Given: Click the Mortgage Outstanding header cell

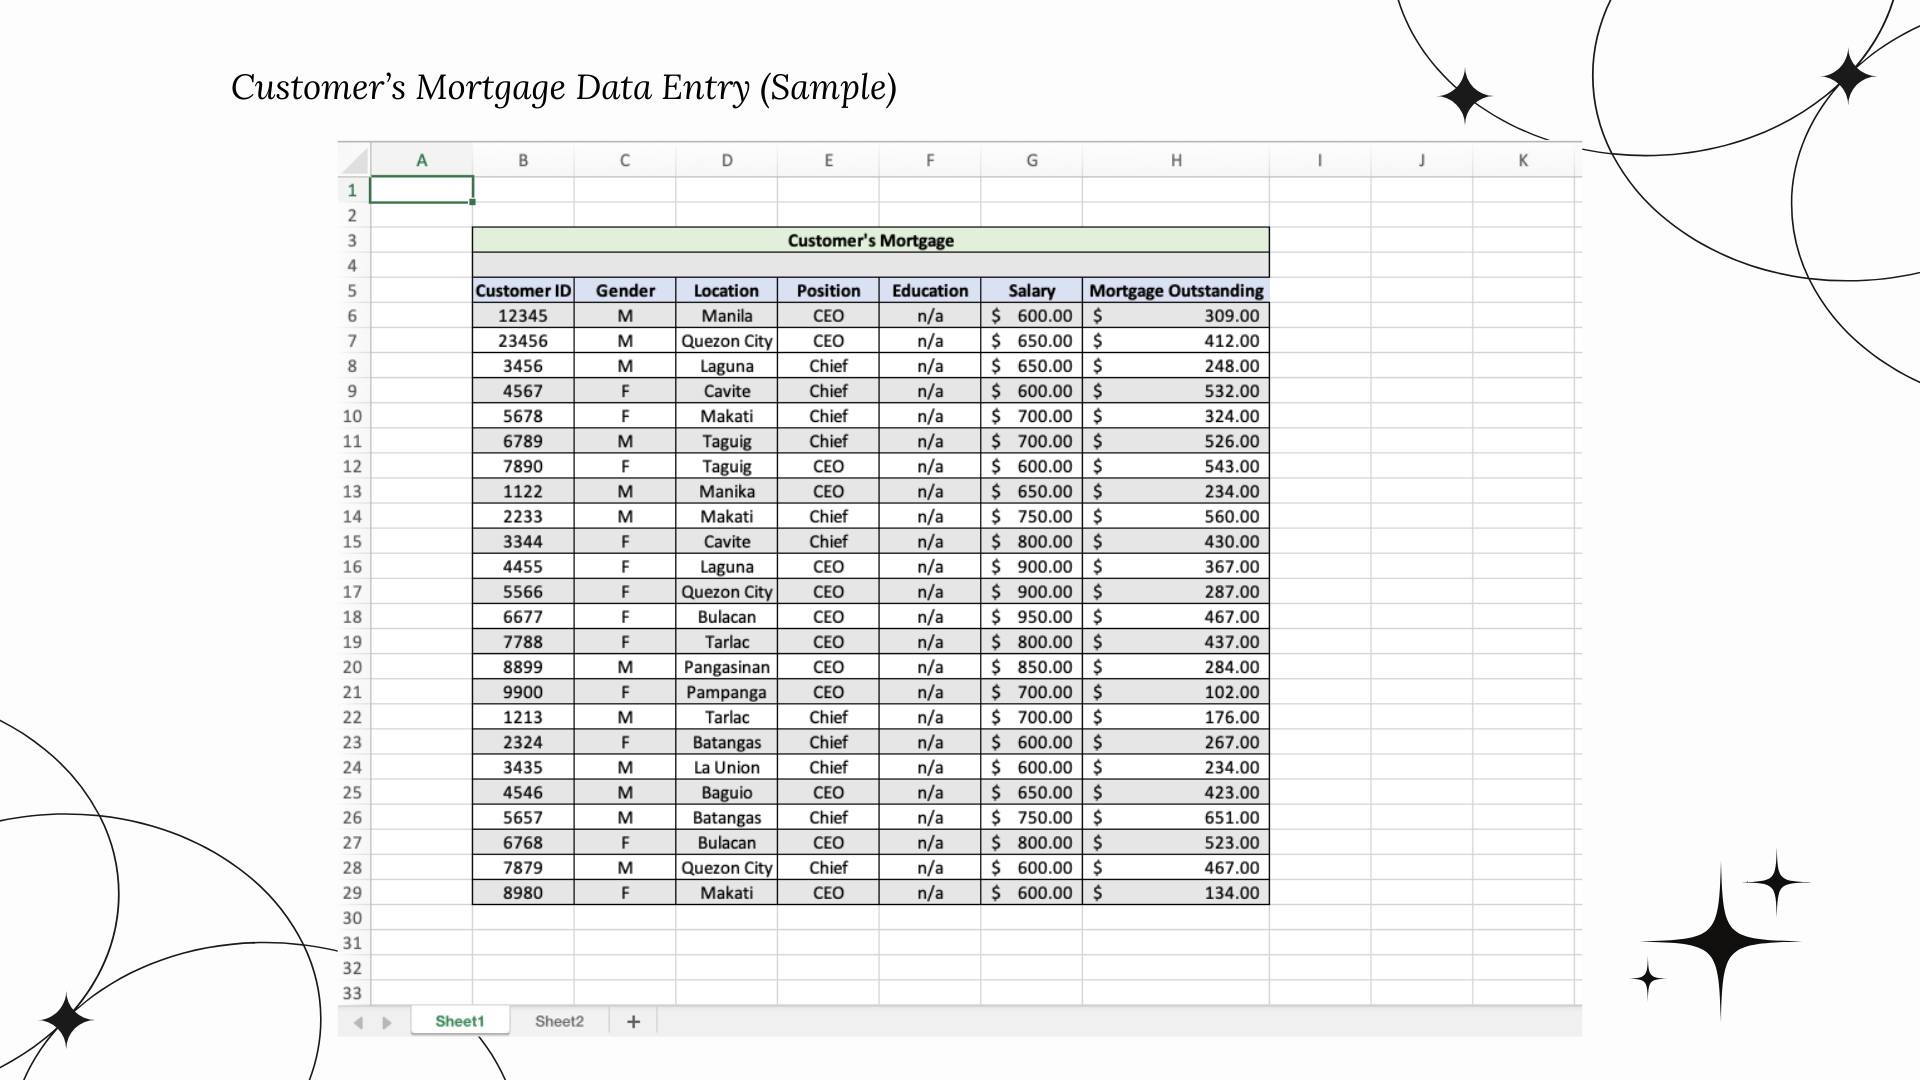Looking at the screenshot, I should (1176, 291).
